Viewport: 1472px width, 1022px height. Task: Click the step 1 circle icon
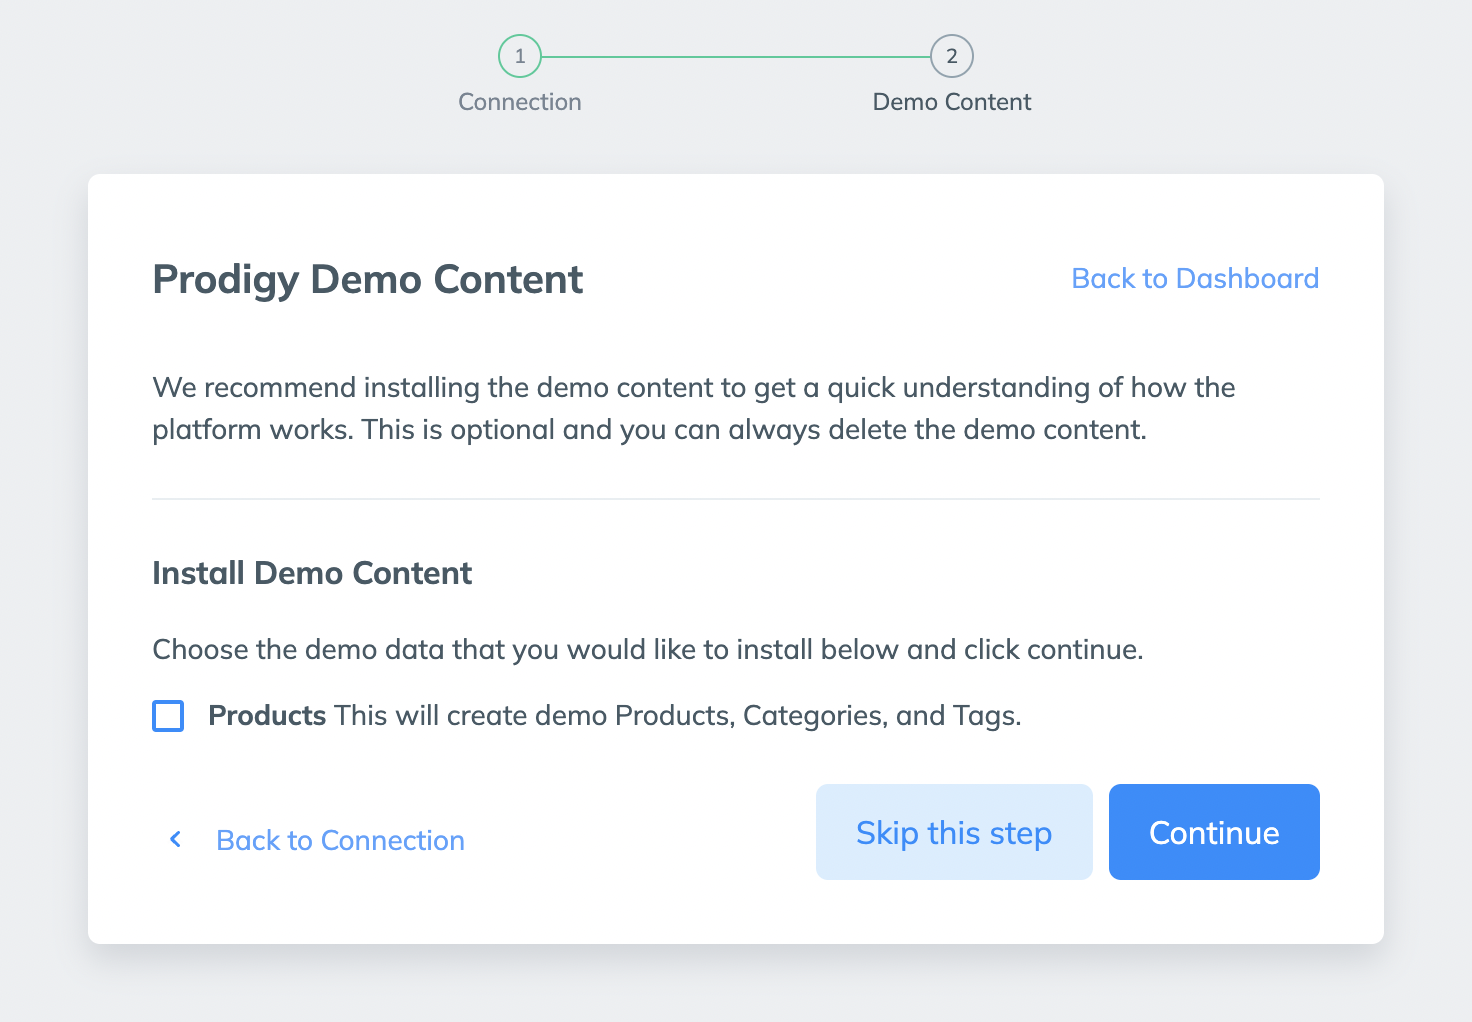(x=520, y=56)
